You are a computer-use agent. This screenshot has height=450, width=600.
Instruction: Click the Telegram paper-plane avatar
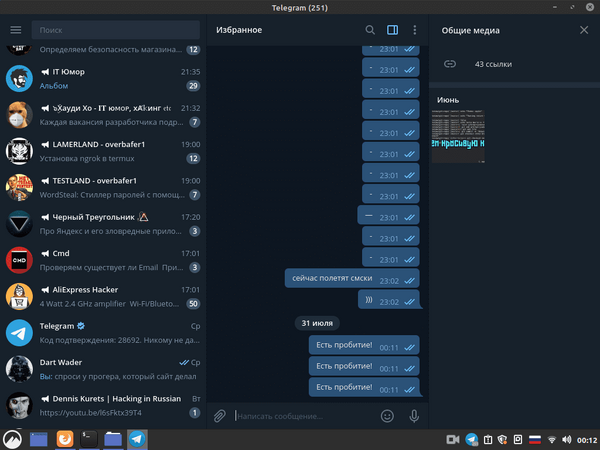[x=19, y=333]
